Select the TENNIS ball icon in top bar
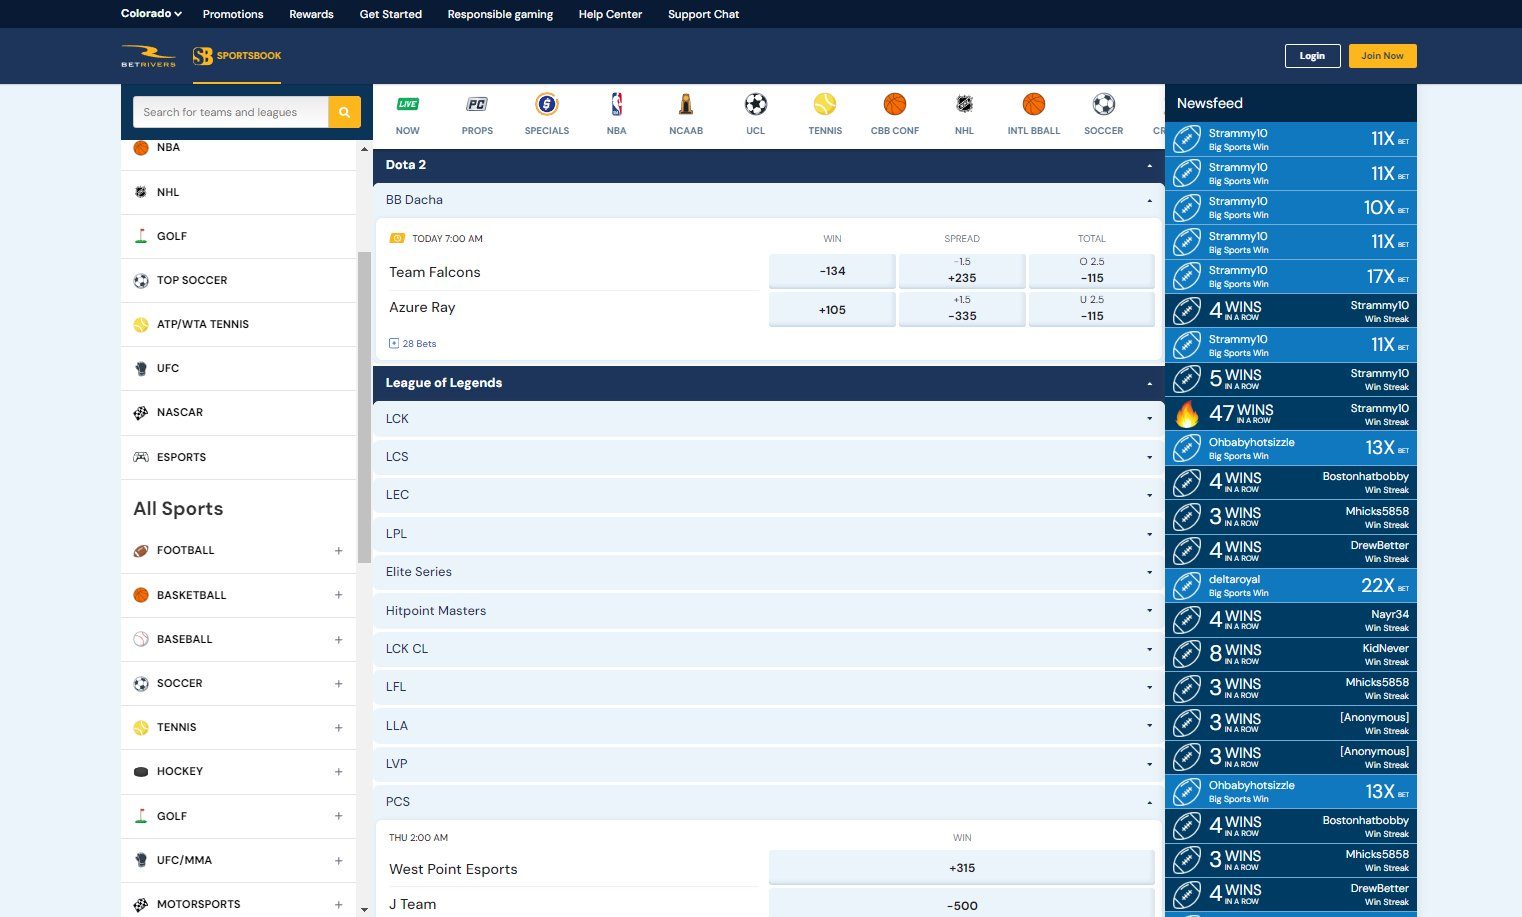Image resolution: width=1522 pixels, height=917 pixels. point(825,104)
